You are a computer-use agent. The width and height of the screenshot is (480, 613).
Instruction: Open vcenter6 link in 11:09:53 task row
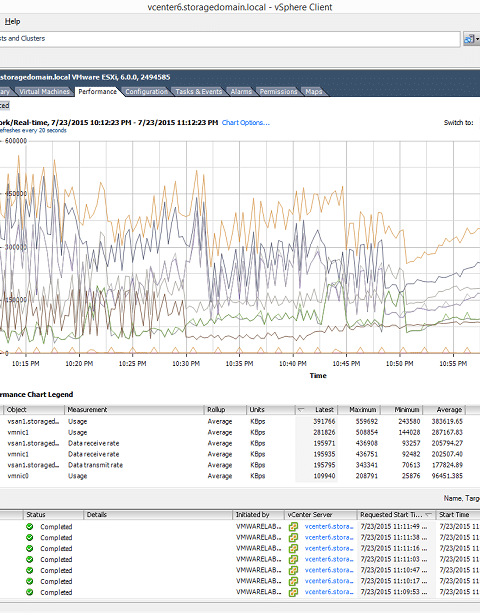click(x=329, y=592)
